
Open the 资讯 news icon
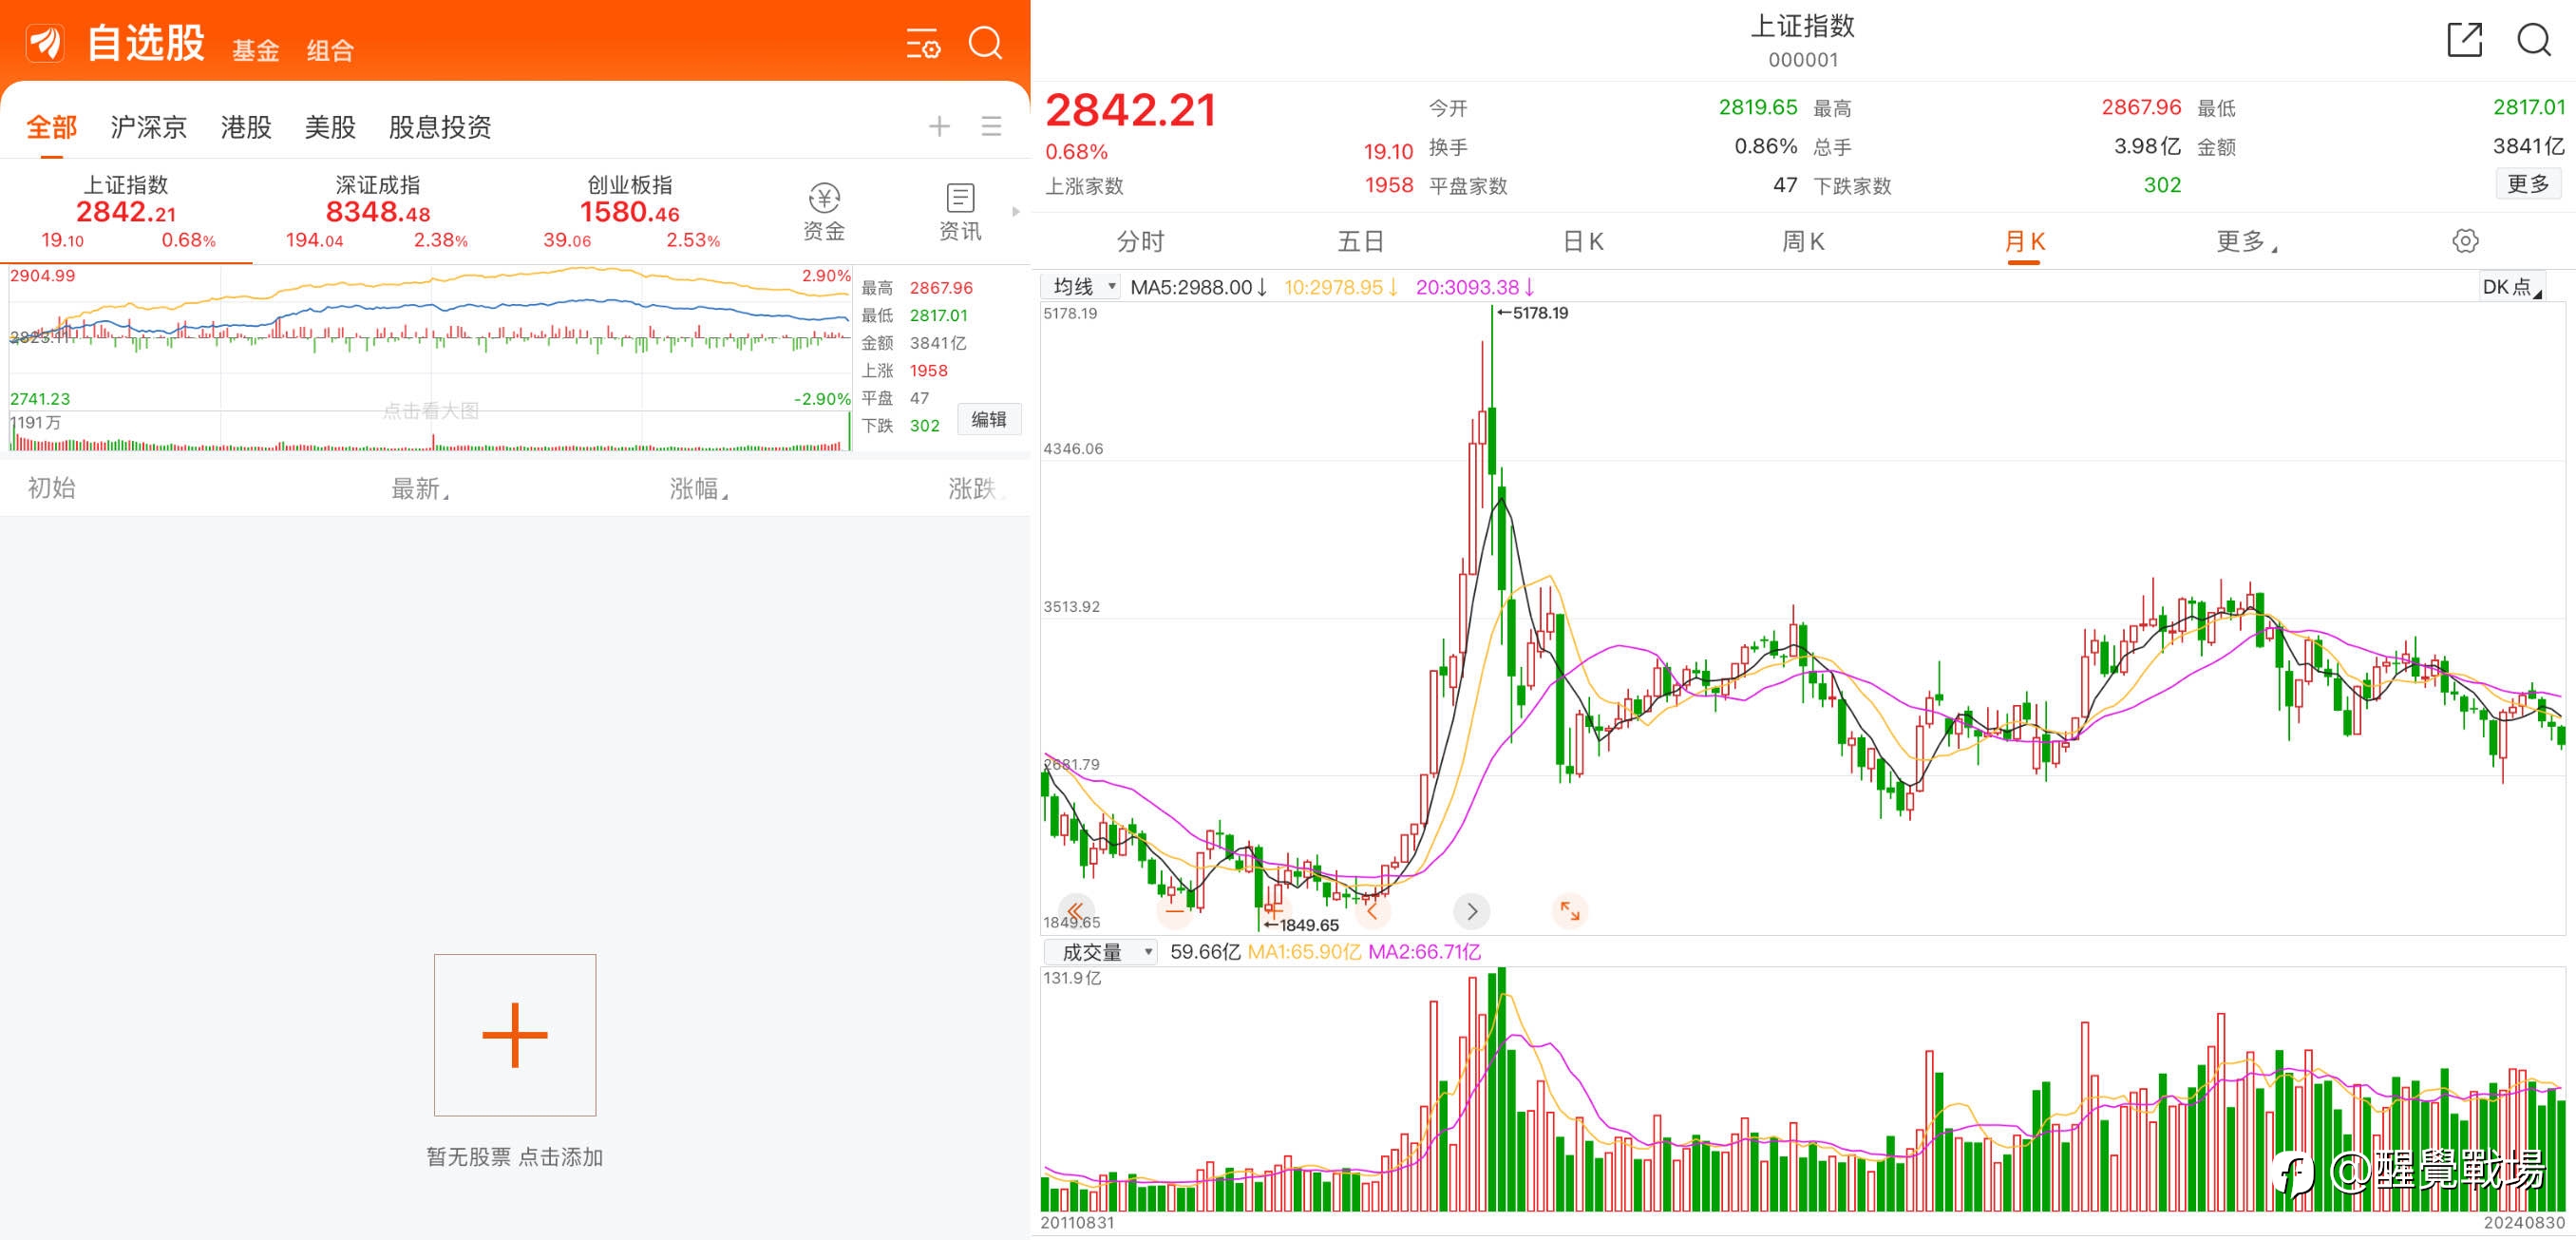(x=960, y=212)
